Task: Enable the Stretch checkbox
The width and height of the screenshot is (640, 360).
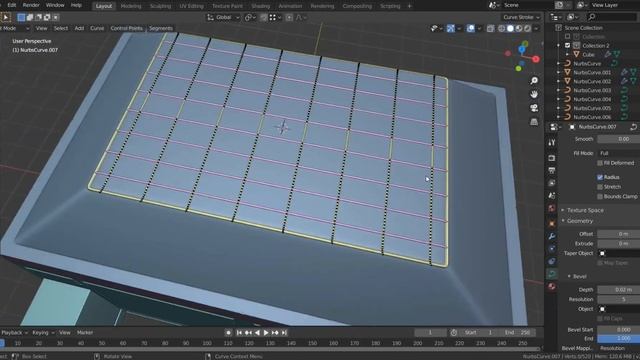Action: point(600,187)
